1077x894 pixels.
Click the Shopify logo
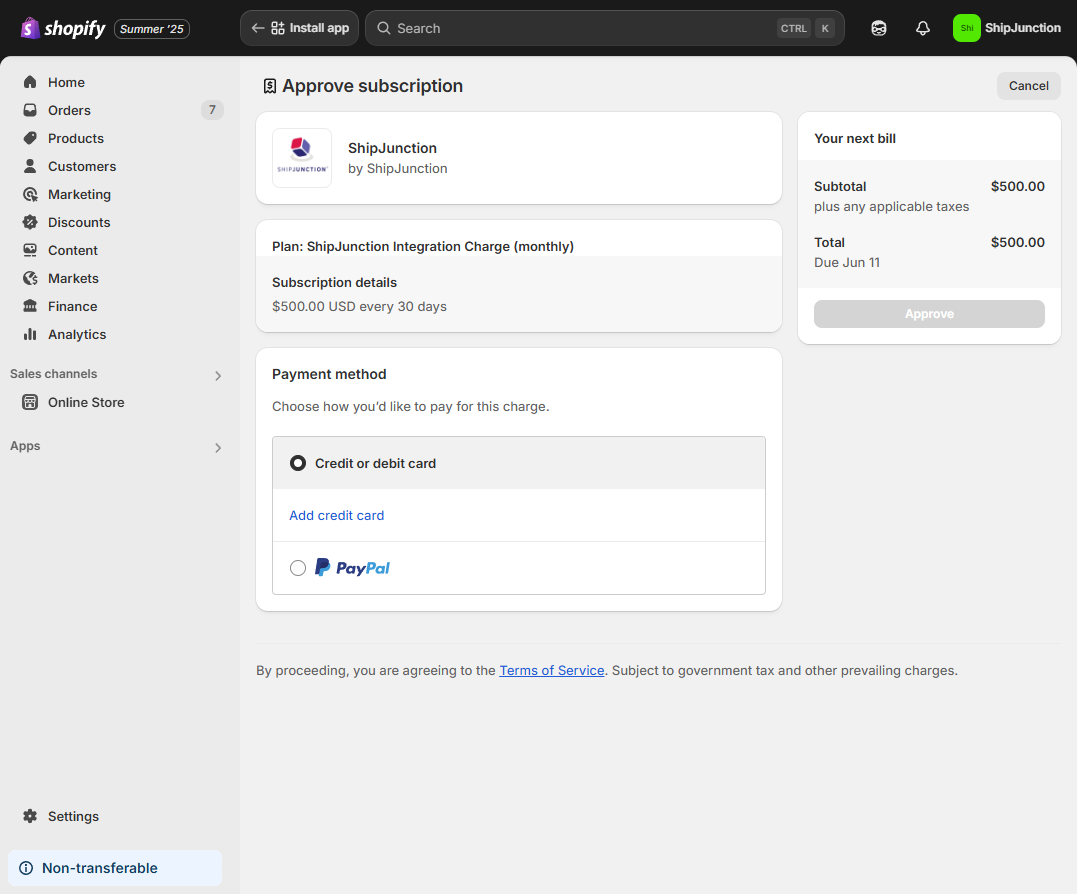point(63,28)
